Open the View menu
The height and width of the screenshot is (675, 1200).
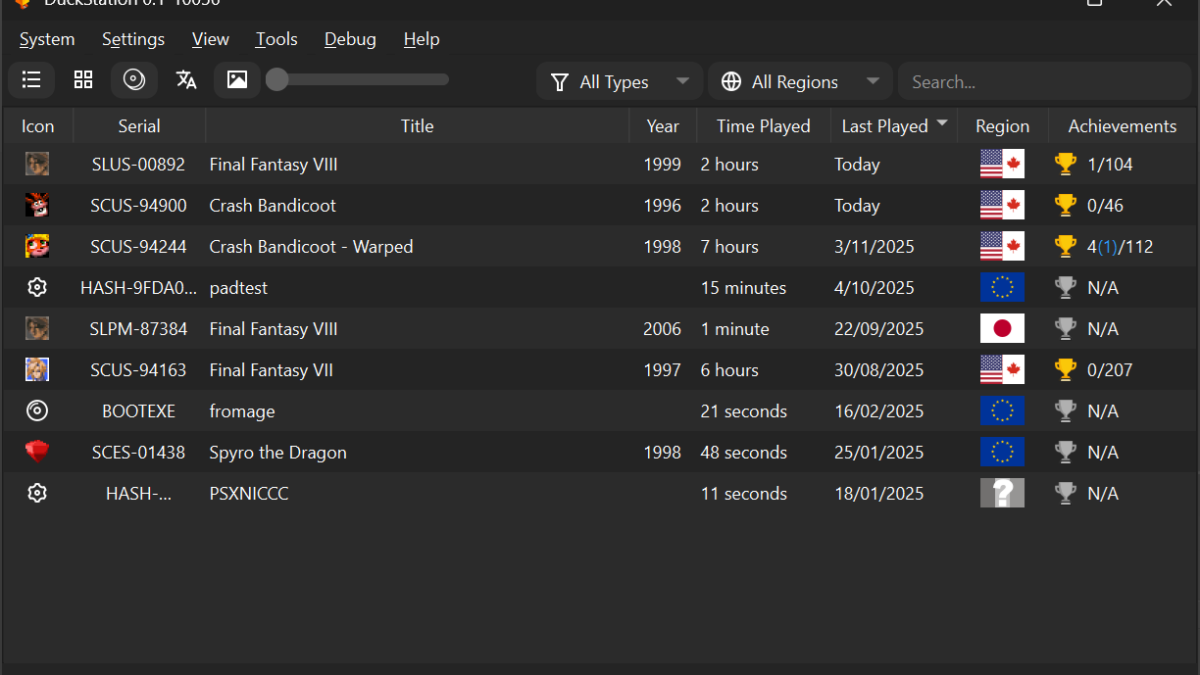tap(210, 39)
